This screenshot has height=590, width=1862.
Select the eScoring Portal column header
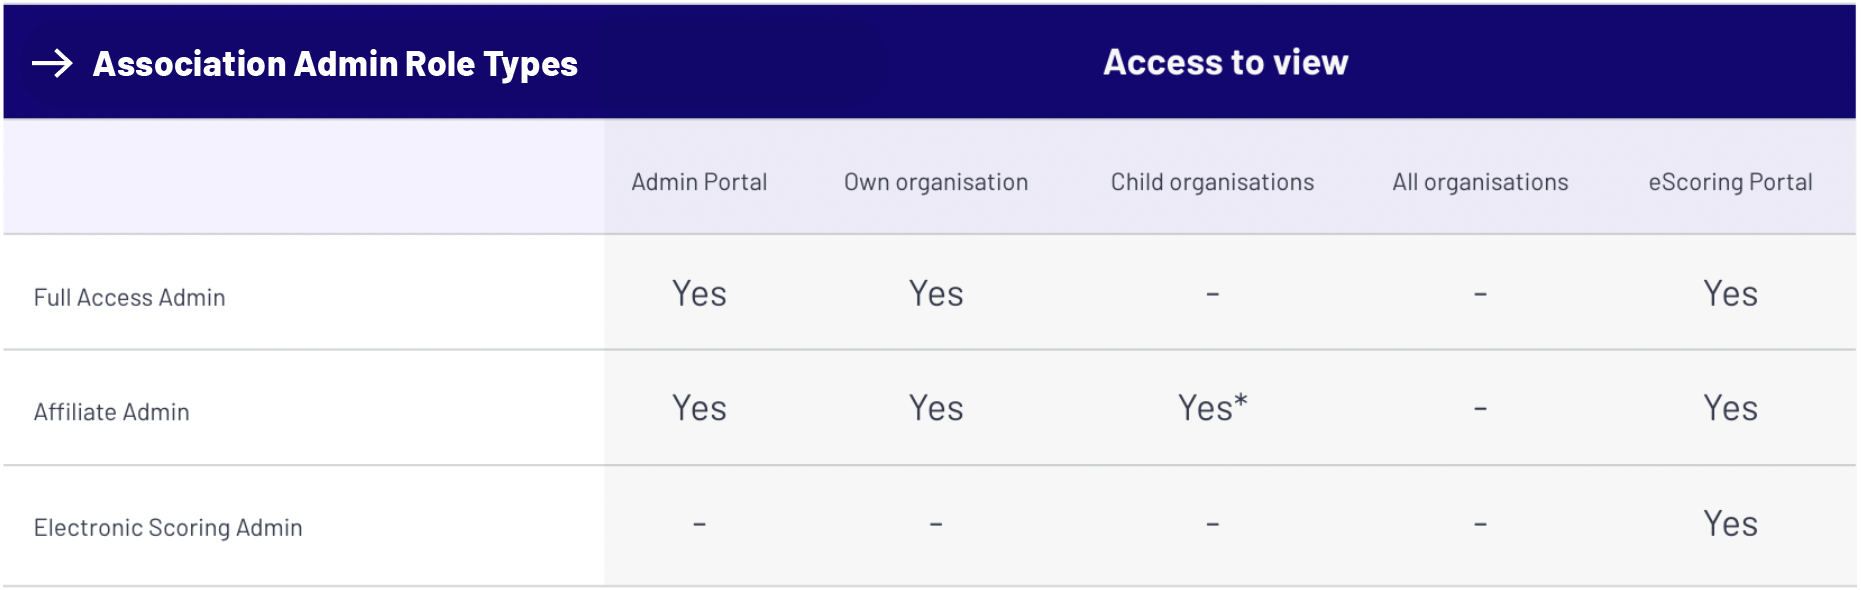pyautogui.click(x=1730, y=182)
